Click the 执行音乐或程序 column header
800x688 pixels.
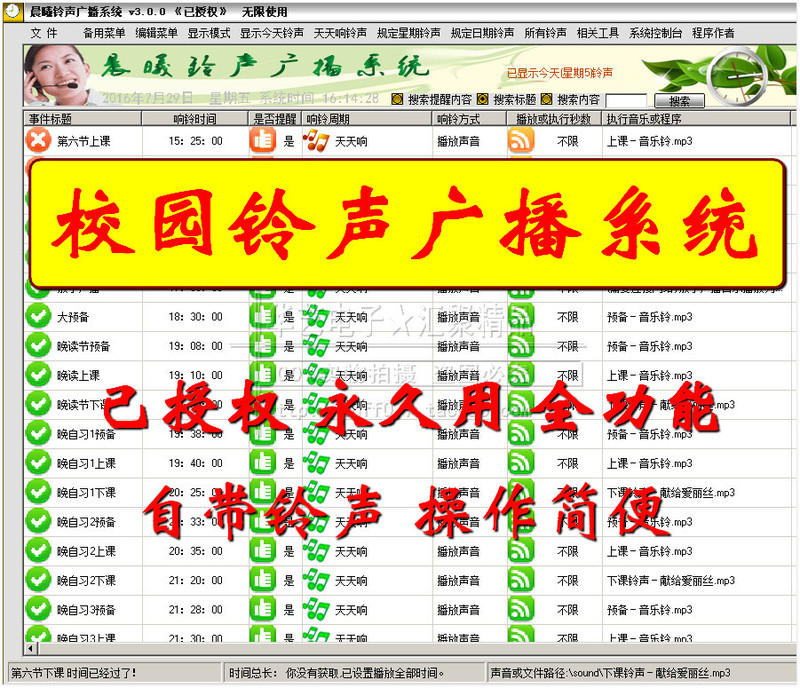[x=696, y=119]
